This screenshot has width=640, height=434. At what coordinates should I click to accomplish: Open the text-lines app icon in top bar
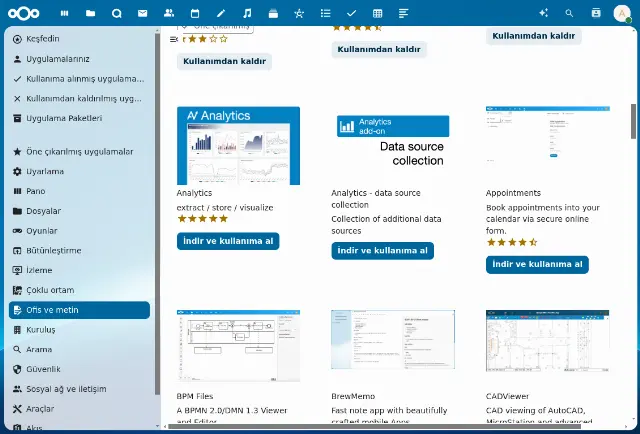tap(403, 13)
